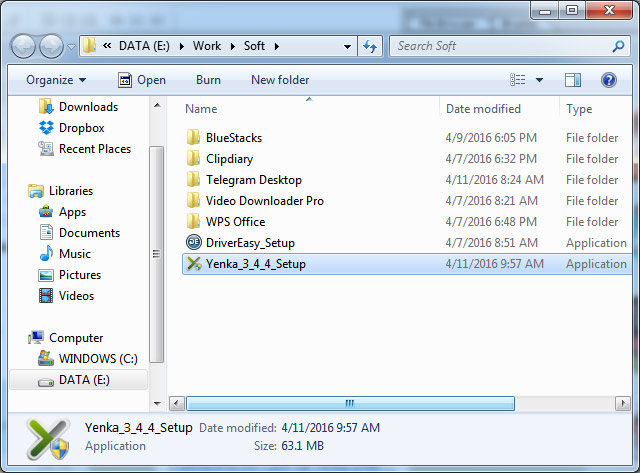The image size is (640, 473).
Task: Click the navigation pane vertical scrollbar thumb
Action: [156, 254]
